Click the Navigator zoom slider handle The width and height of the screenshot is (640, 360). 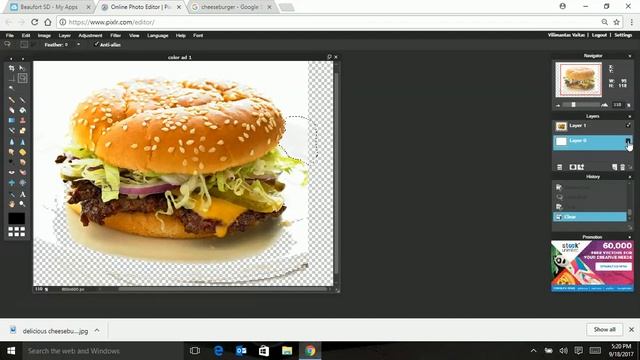click(573, 105)
